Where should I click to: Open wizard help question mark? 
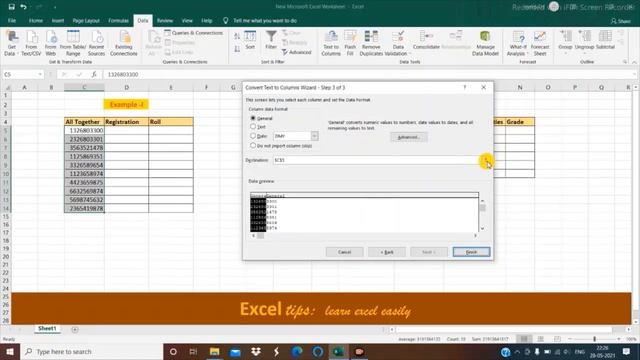coord(464,87)
